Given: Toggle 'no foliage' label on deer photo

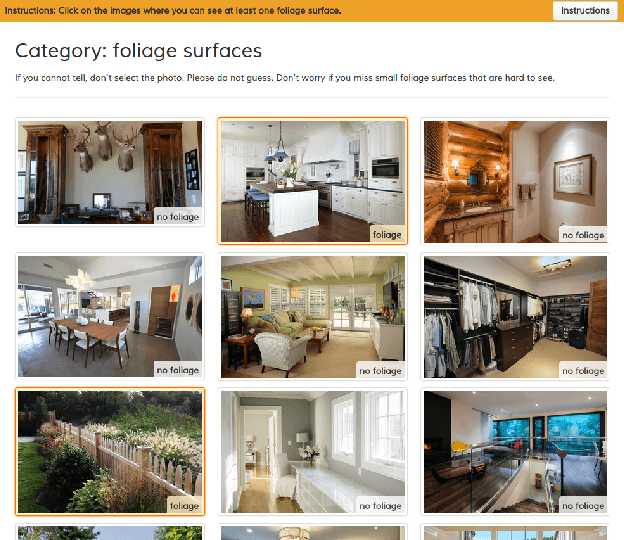Looking at the screenshot, I should tap(177, 216).
